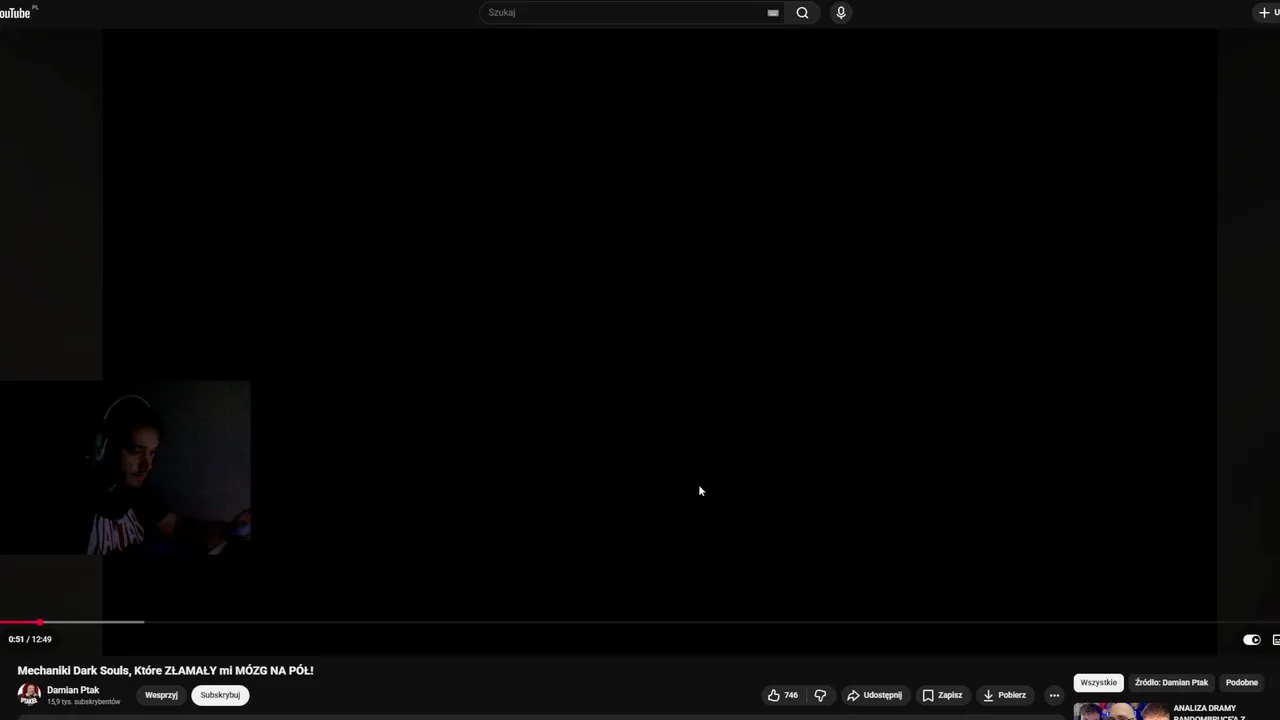The height and width of the screenshot is (720, 1280).
Task: Start voice search with microphone icon
Action: pos(841,13)
